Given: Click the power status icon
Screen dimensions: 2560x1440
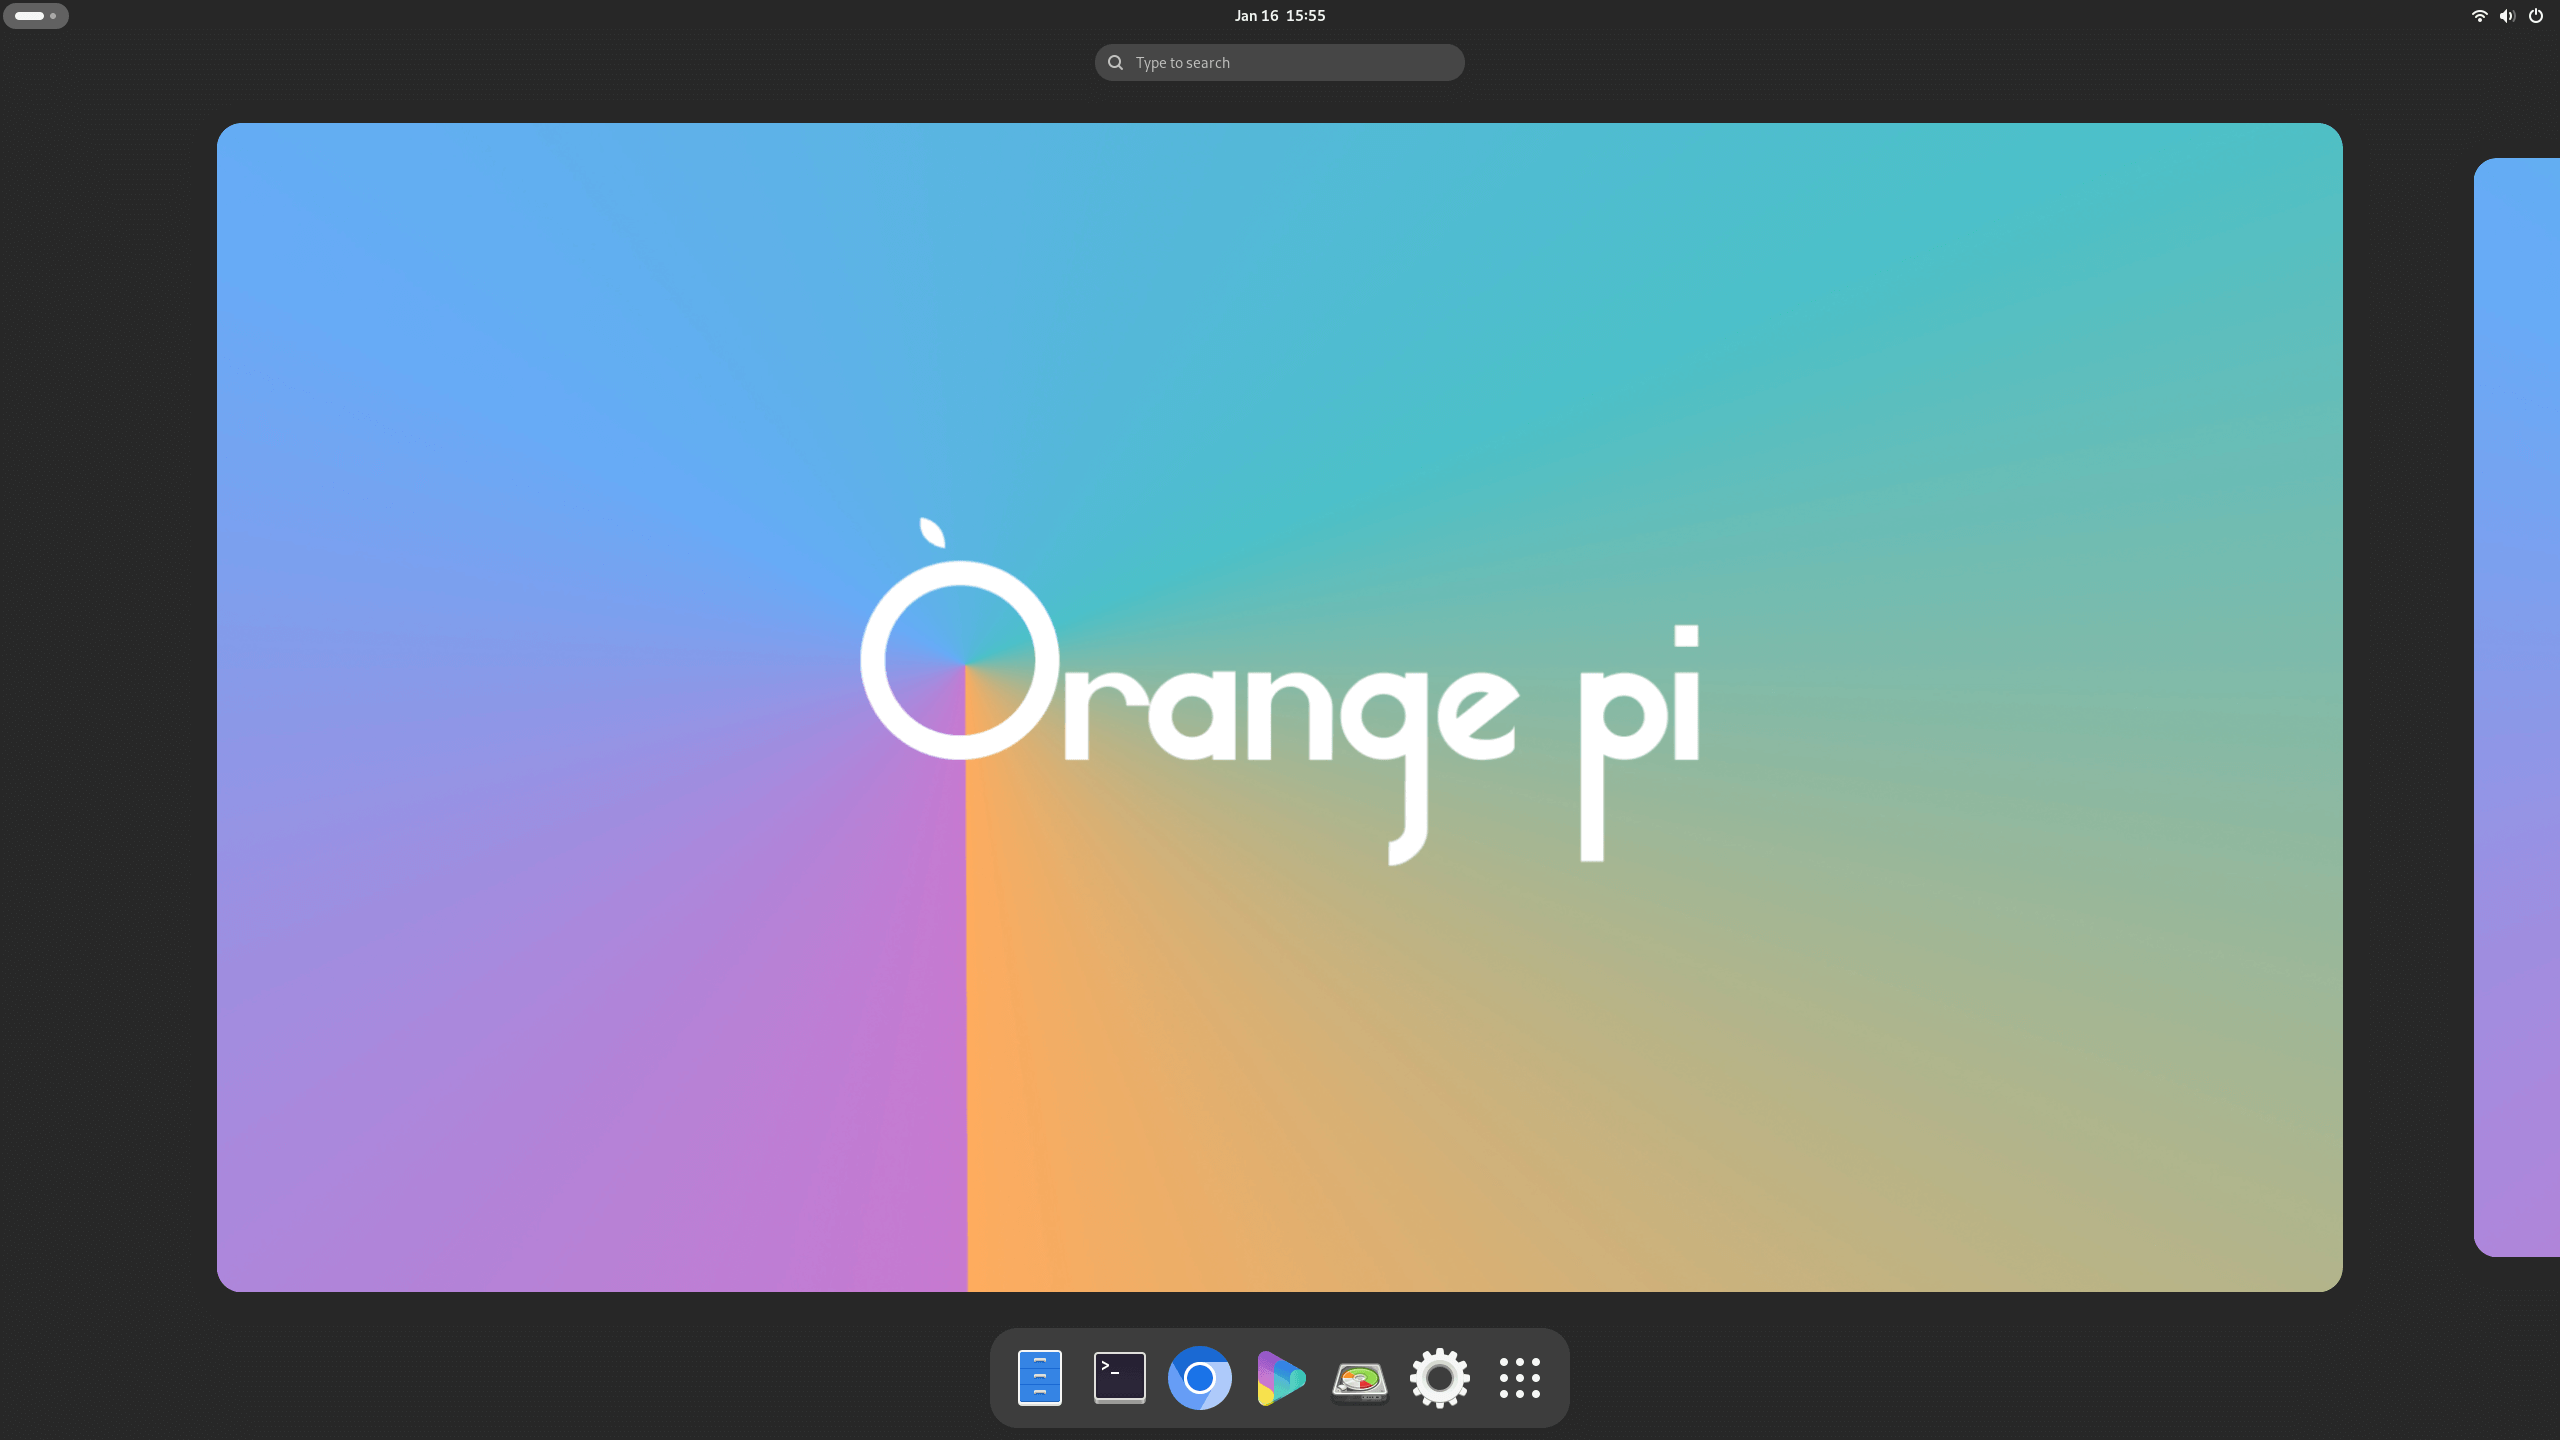Looking at the screenshot, I should tap(2535, 15).
